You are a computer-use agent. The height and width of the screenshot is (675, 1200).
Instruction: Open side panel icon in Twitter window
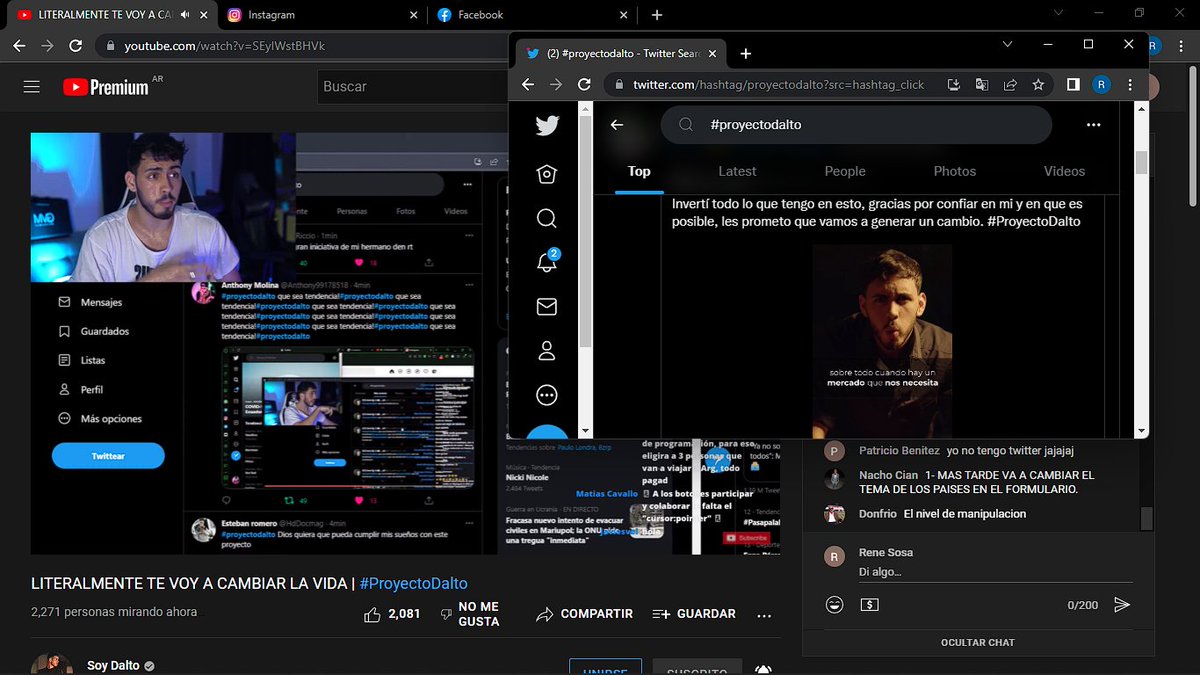(x=1073, y=85)
